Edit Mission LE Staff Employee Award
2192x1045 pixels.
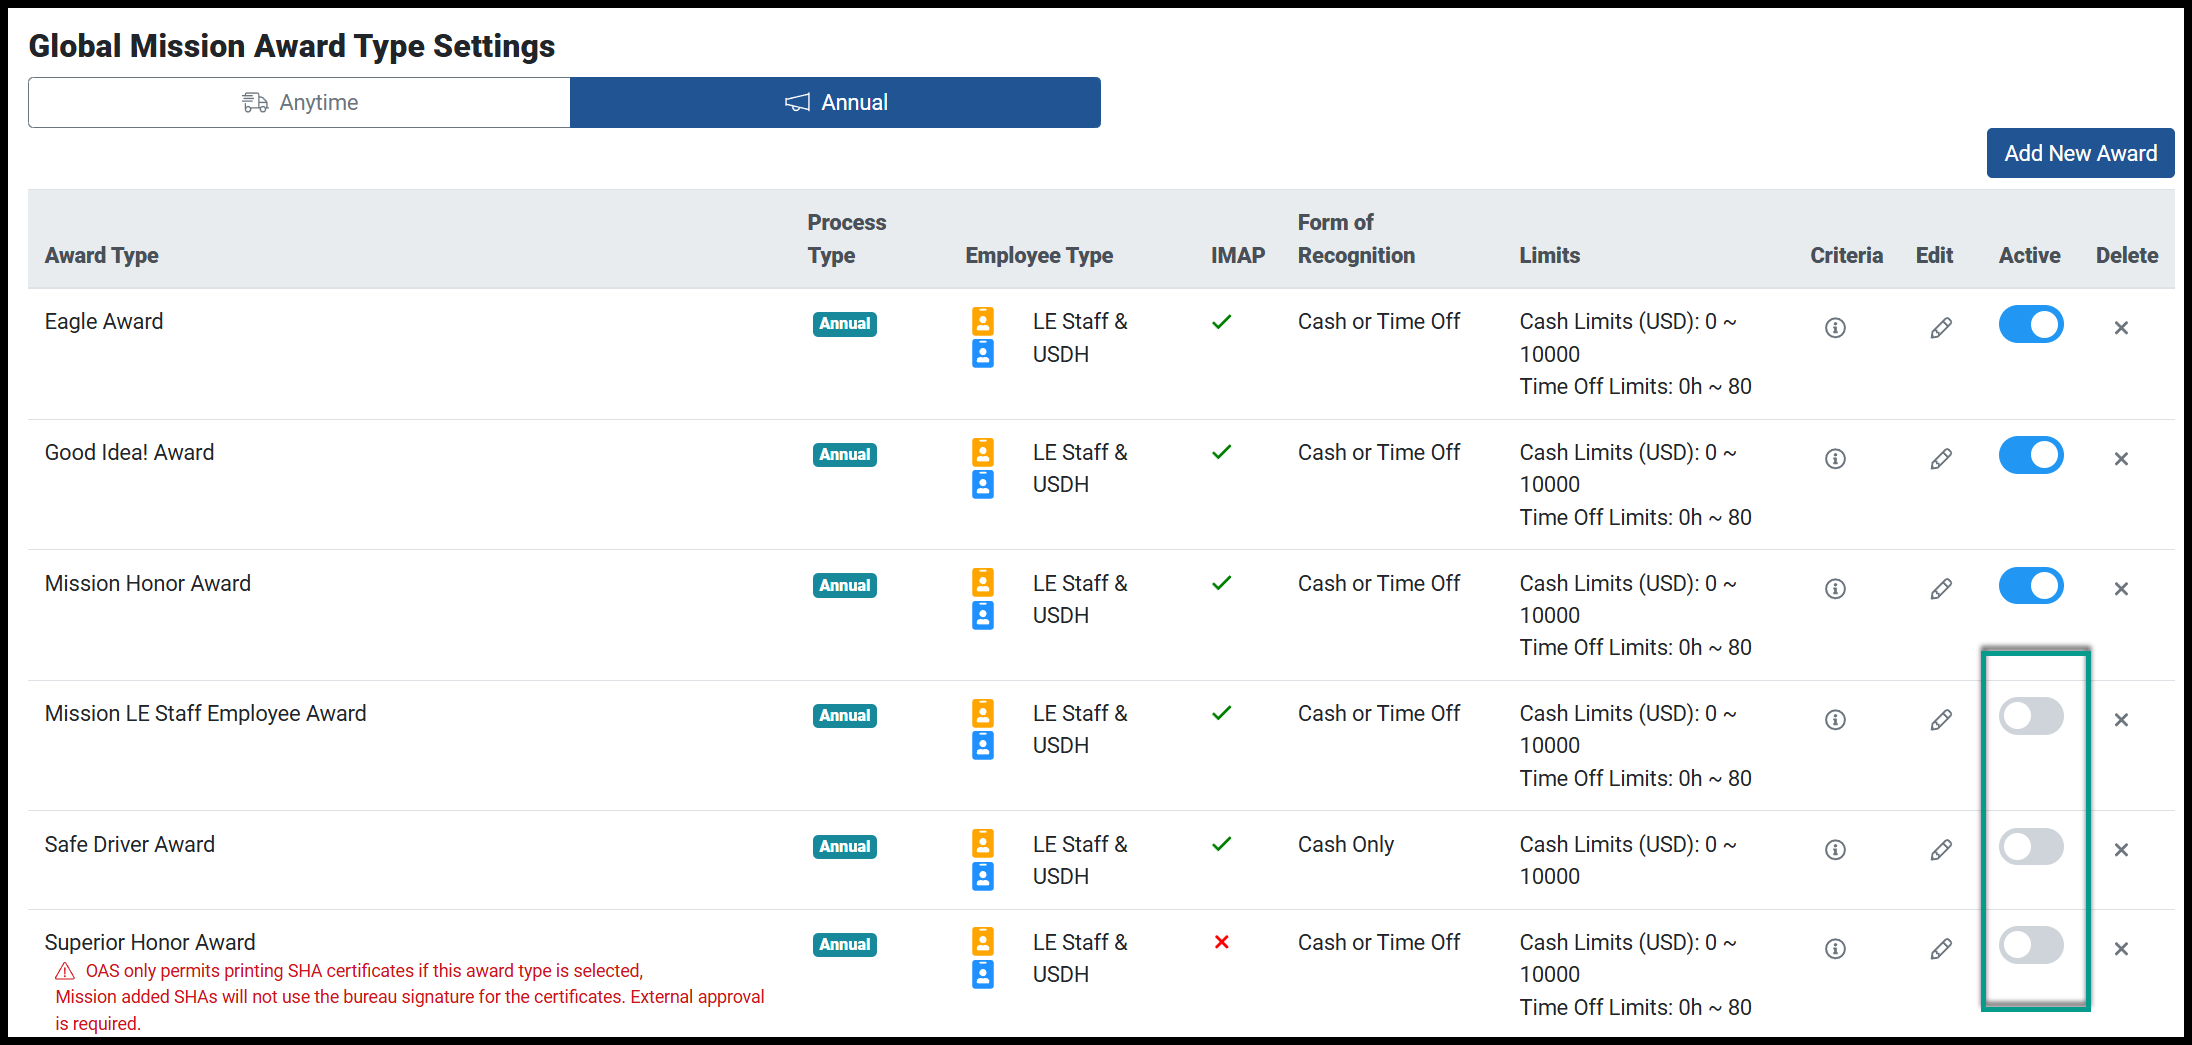[x=1941, y=719]
